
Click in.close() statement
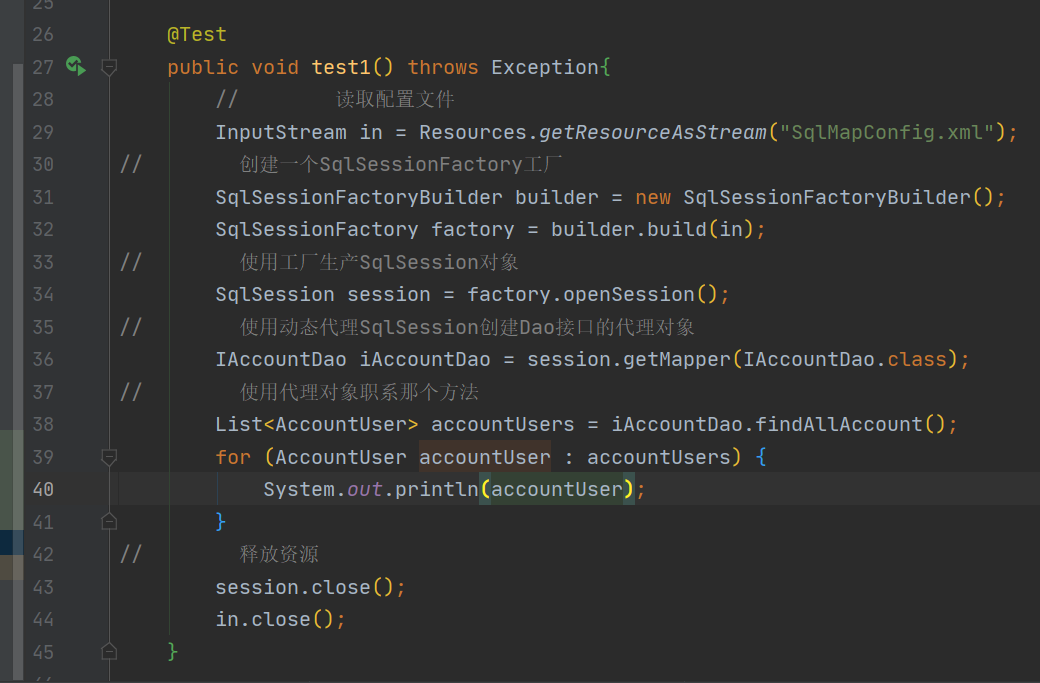pos(281,619)
